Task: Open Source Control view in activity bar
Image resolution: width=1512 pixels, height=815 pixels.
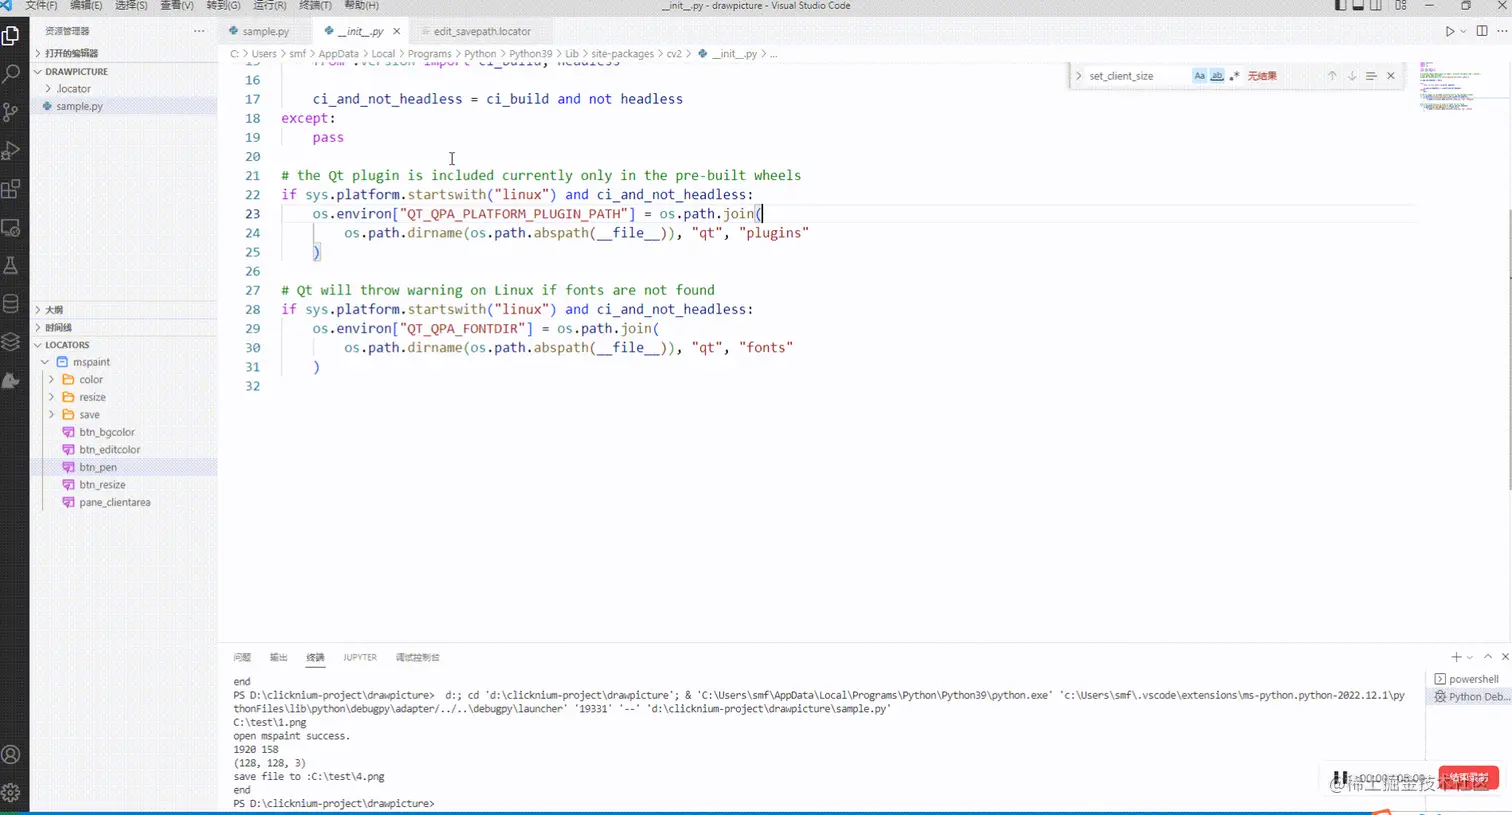Action: pos(11,112)
